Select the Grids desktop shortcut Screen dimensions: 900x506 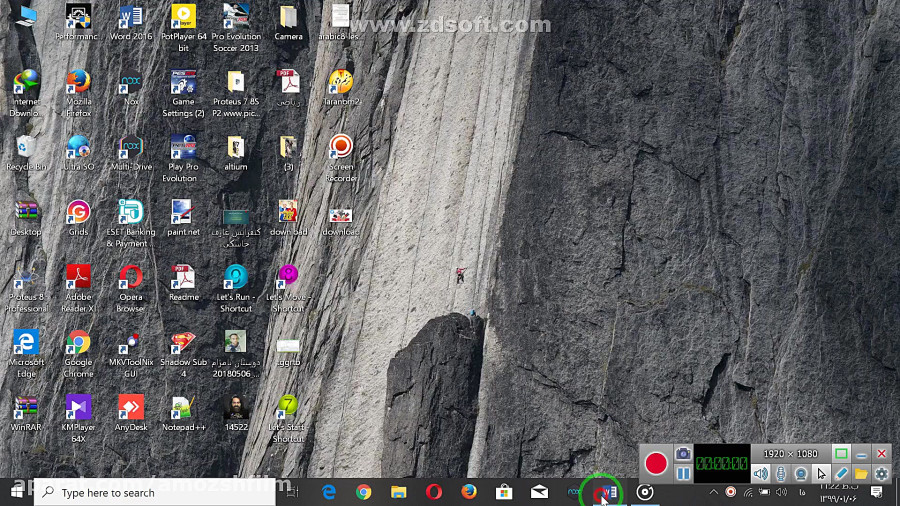(x=79, y=218)
